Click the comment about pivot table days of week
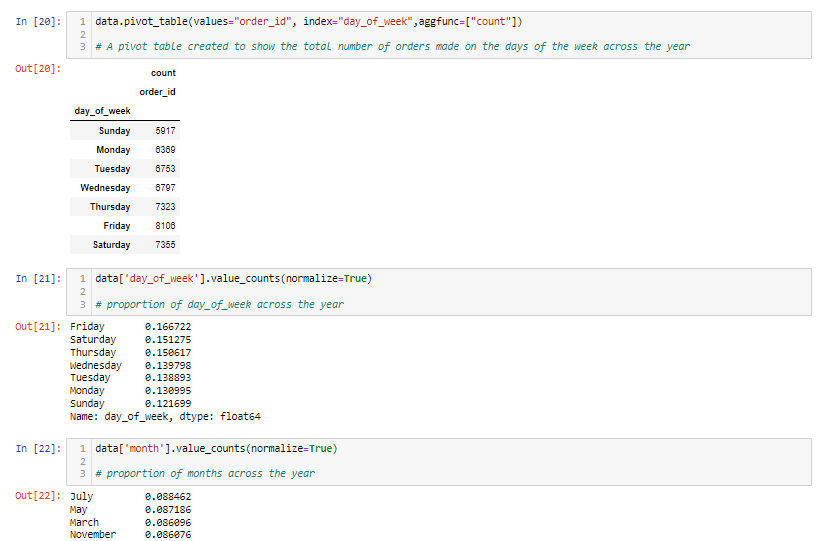This screenshot has width=821, height=541. 392,47
